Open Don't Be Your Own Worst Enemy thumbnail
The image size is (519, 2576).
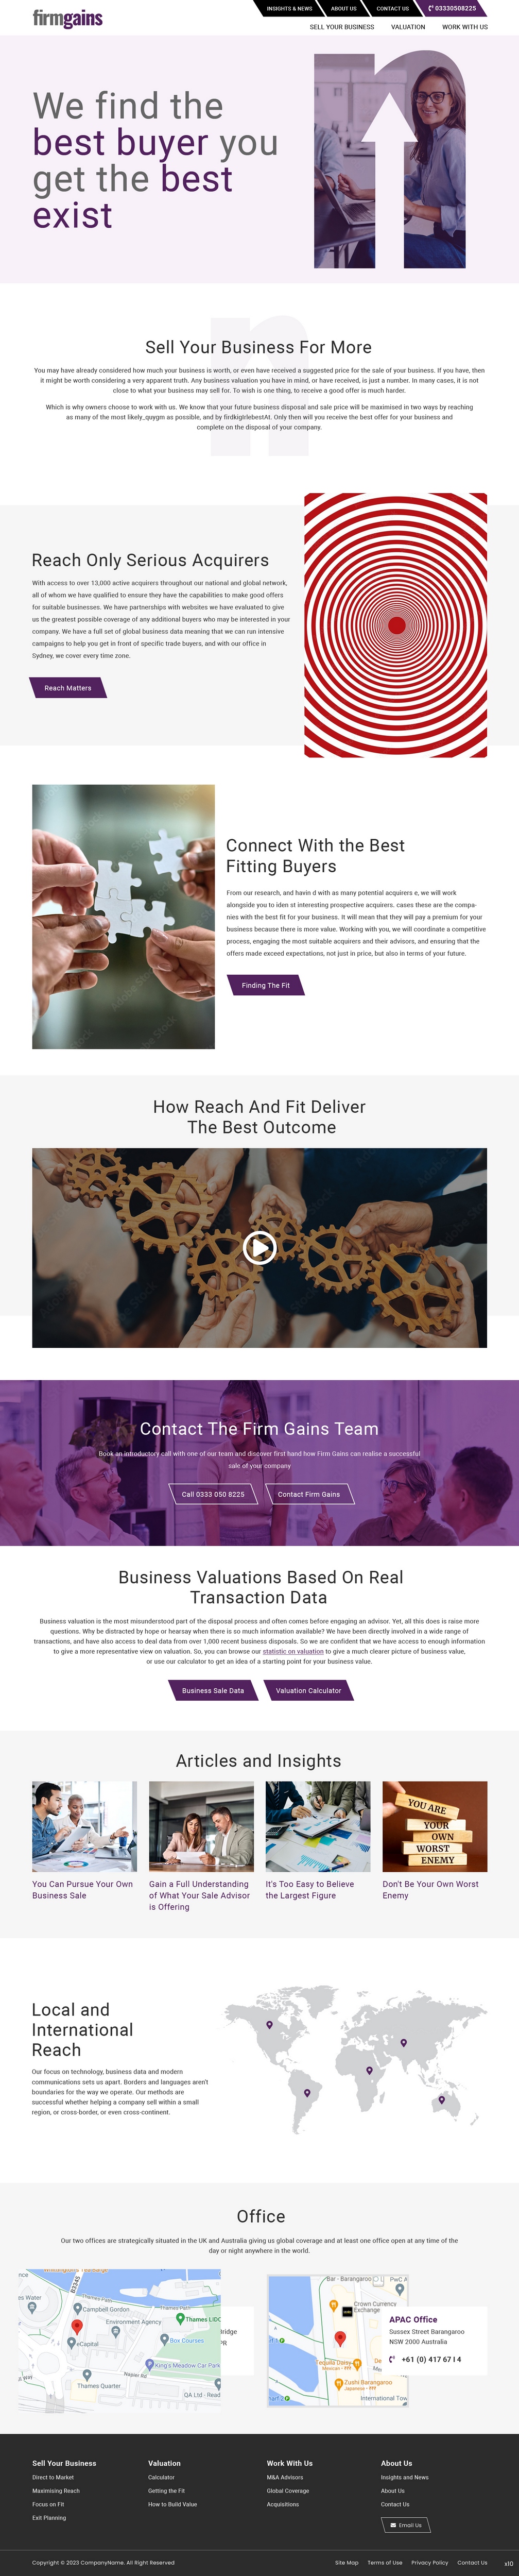point(435,1826)
